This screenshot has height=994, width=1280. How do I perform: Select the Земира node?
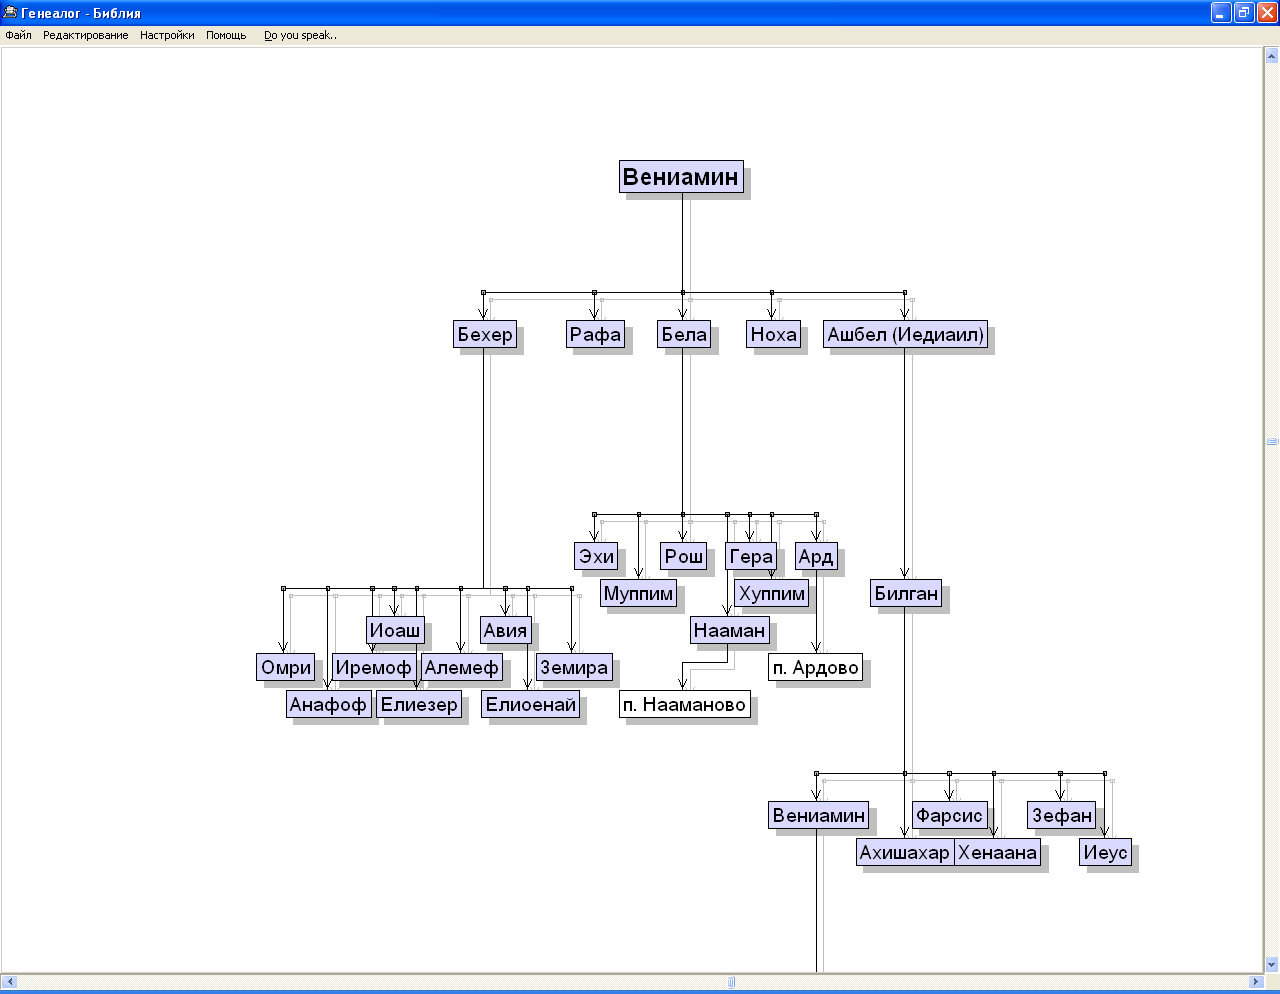574,667
